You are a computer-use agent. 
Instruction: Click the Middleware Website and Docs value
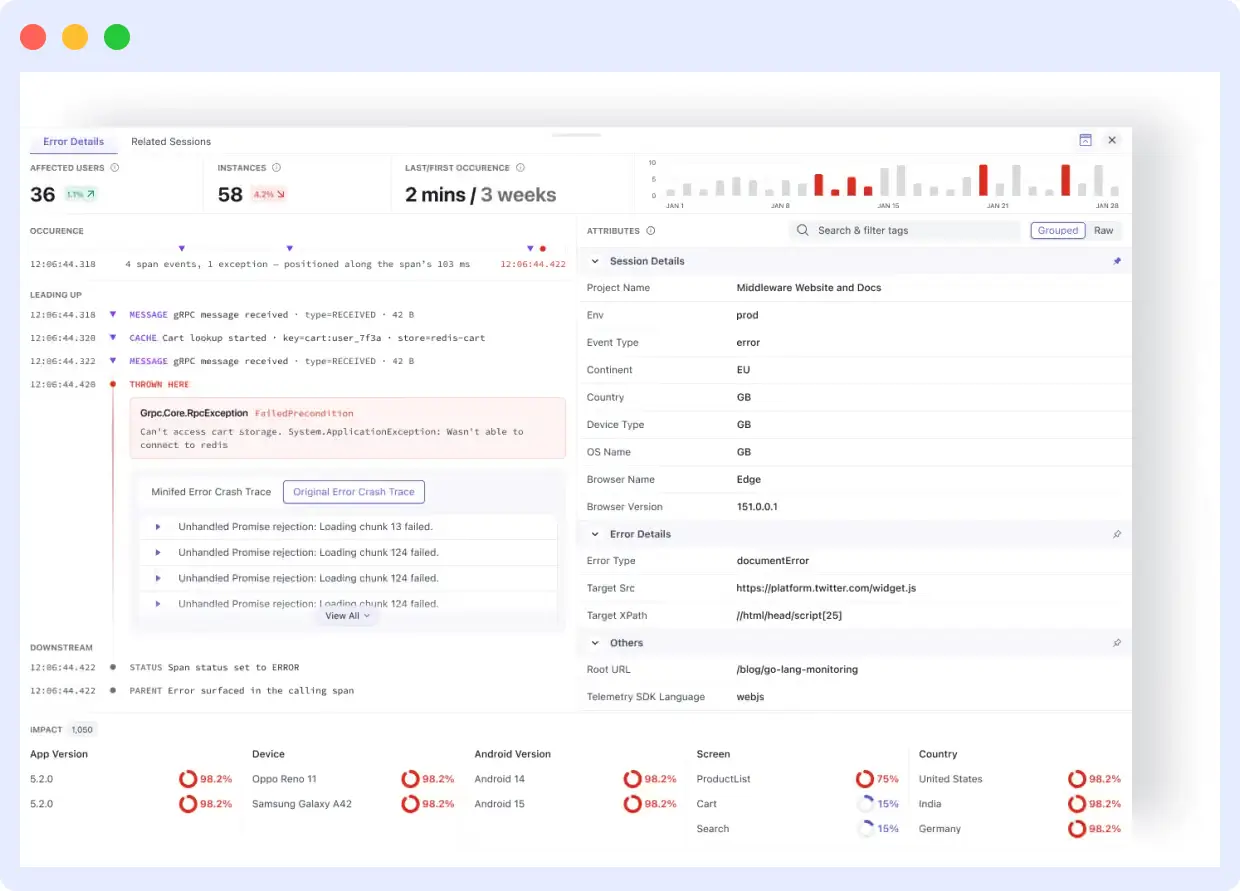[809, 288]
